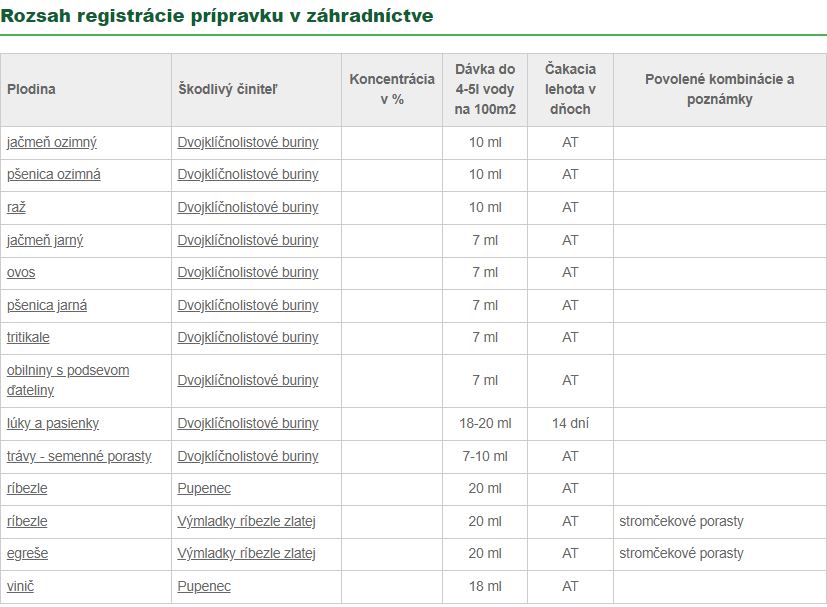Viewport: 827px width, 607px height.
Task: Open the jačmeň ozimný crop link
Action: point(52,143)
